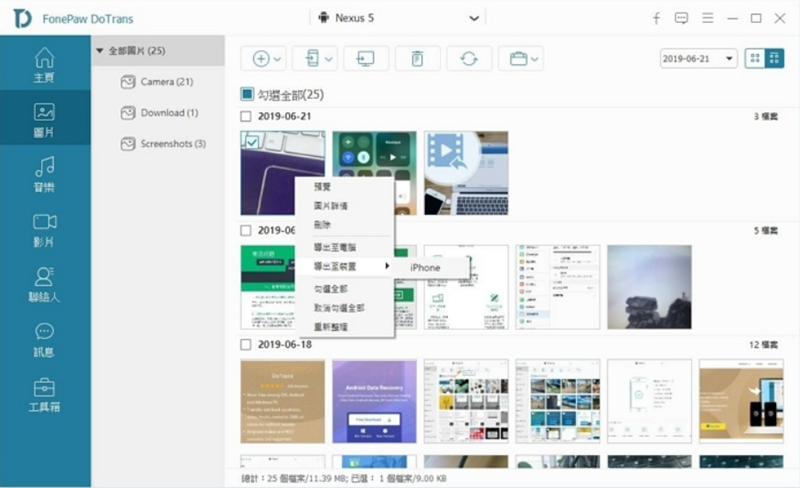Click the Download album icon
Screen dimensions: 800x488
pyautogui.click(x=128, y=113)
